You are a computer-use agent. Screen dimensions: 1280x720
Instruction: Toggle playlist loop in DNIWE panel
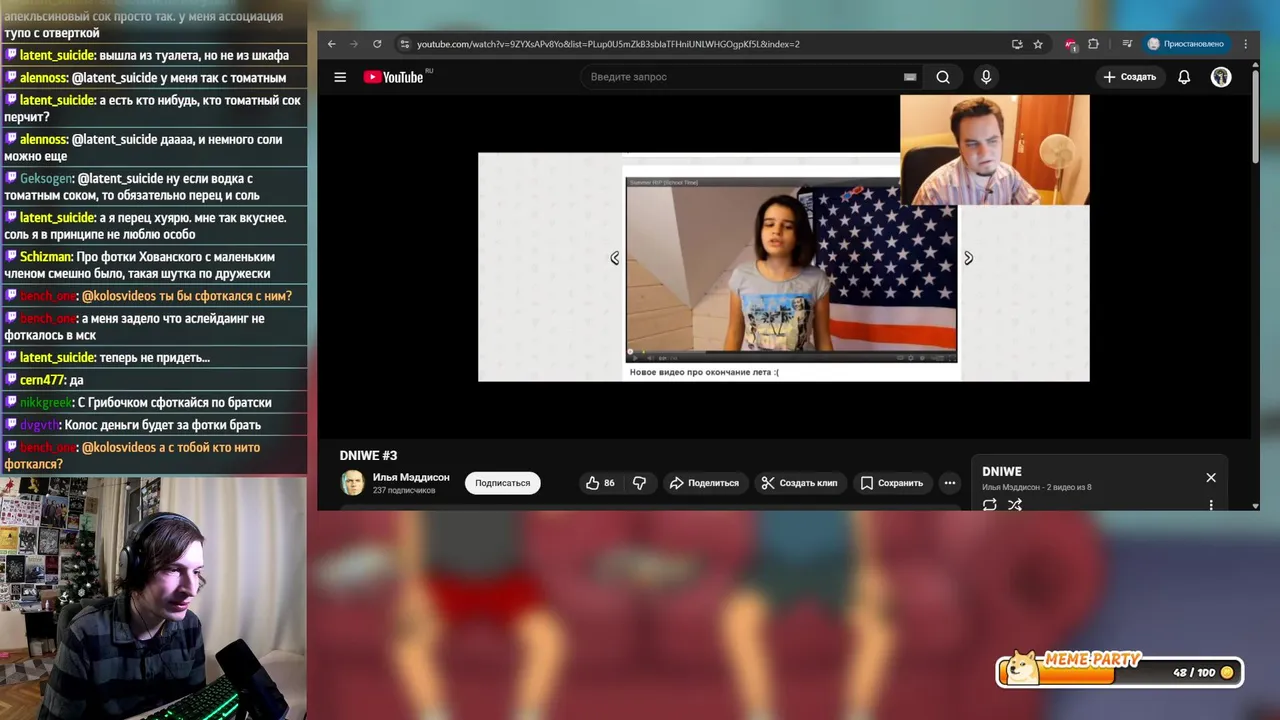coord(990,505)
